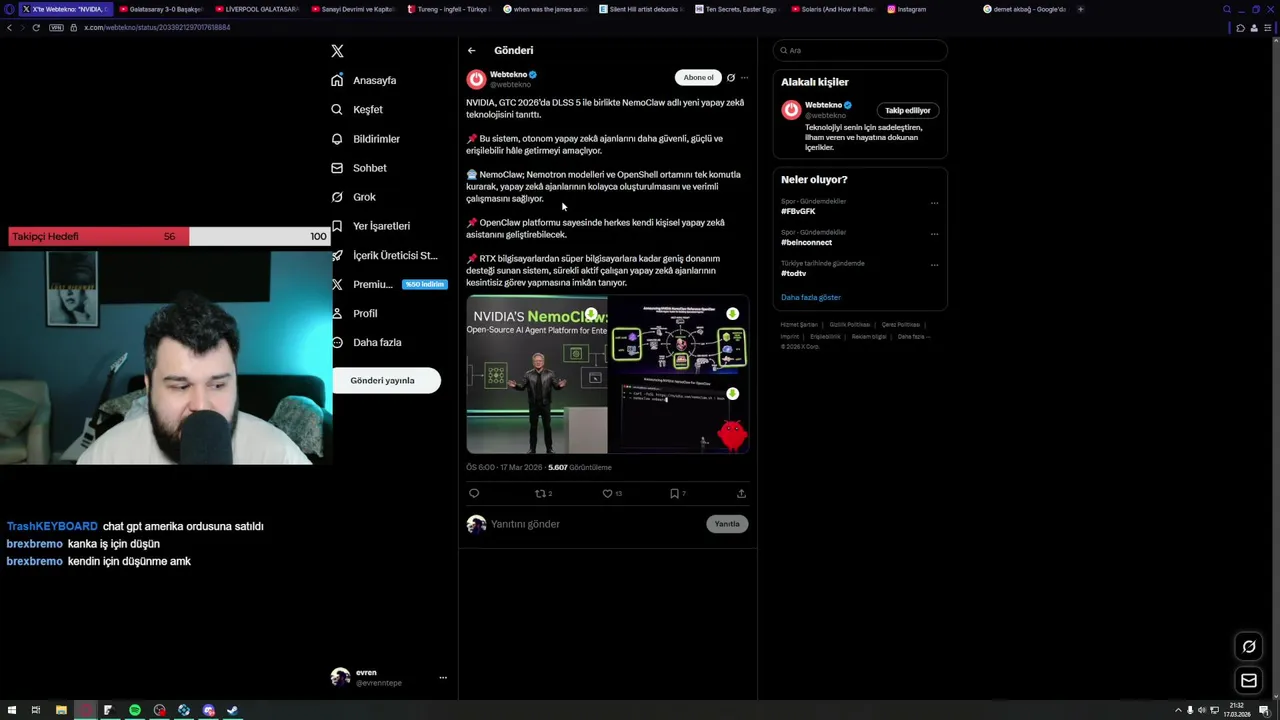Open Anasayfa home page
The width and height of the screenshot is (1280, 720).
(364, 80)
